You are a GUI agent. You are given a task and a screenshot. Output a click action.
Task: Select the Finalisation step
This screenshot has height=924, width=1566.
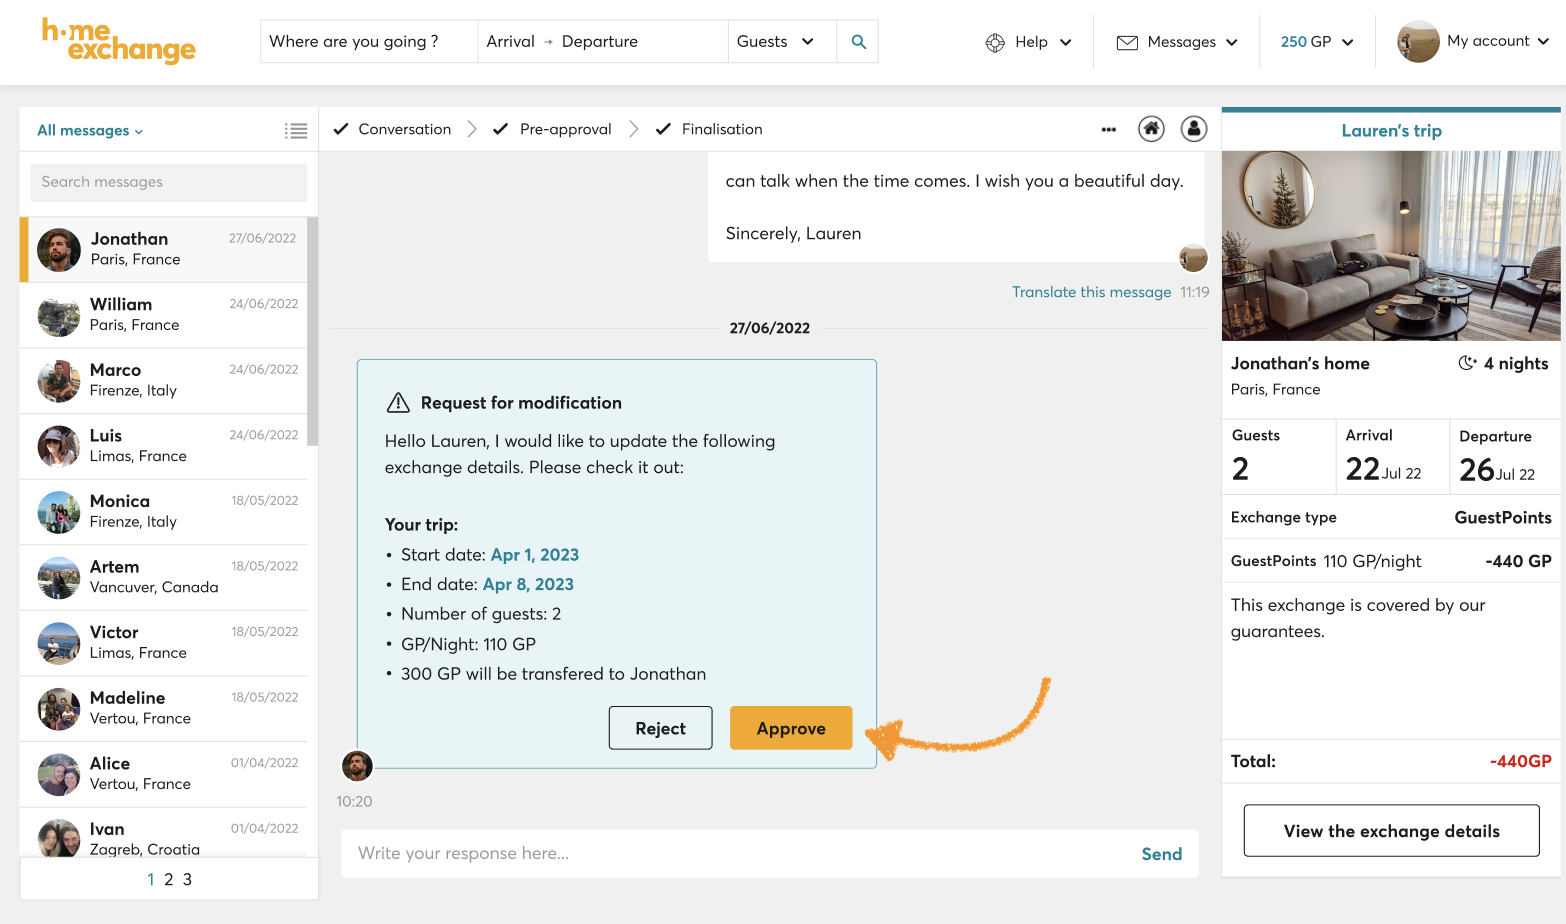pyautogui.click(x=709, y=129)
